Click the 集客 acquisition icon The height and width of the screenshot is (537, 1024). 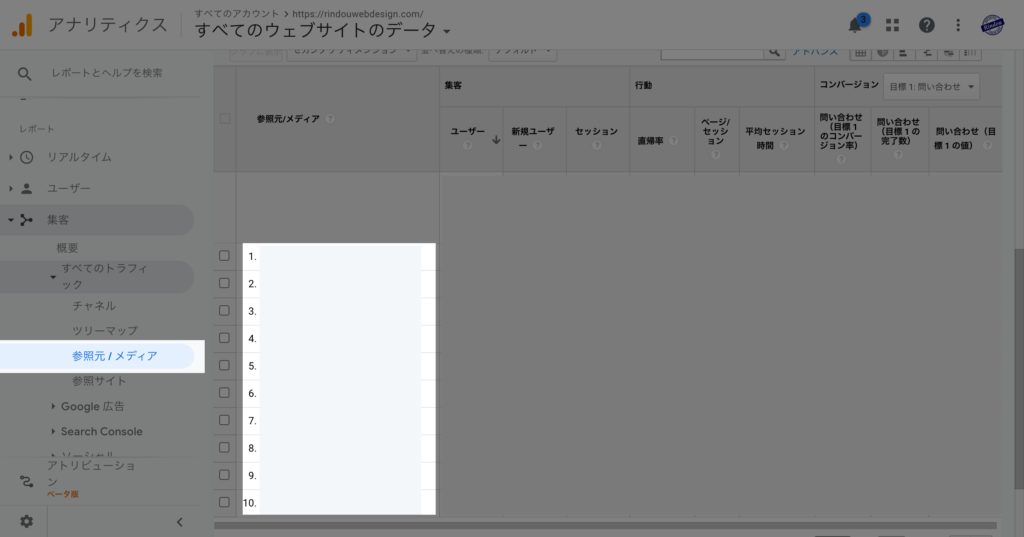26,220
